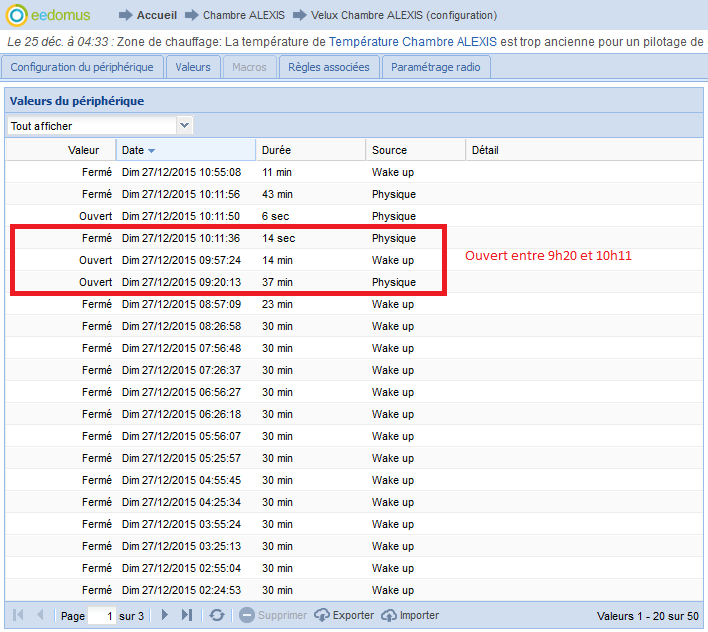The width and height of the screenshot is (708, 632).
Task: Select row dated 27/12/2015 10:11:56
Action: click(x=354, y=194)
